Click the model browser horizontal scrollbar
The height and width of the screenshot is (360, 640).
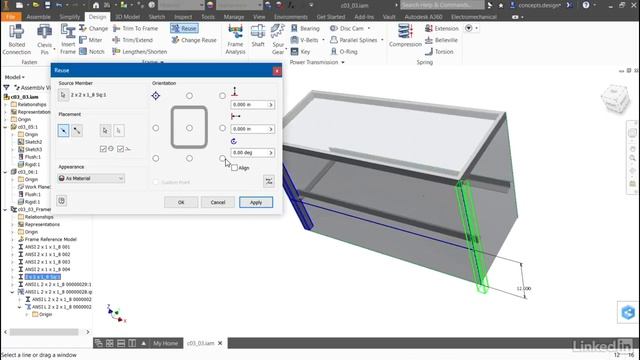(x=44, y=332)
